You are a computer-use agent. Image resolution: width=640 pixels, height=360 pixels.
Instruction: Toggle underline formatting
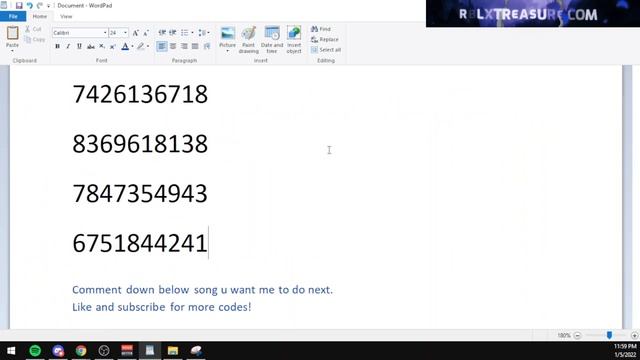(79, 47)
